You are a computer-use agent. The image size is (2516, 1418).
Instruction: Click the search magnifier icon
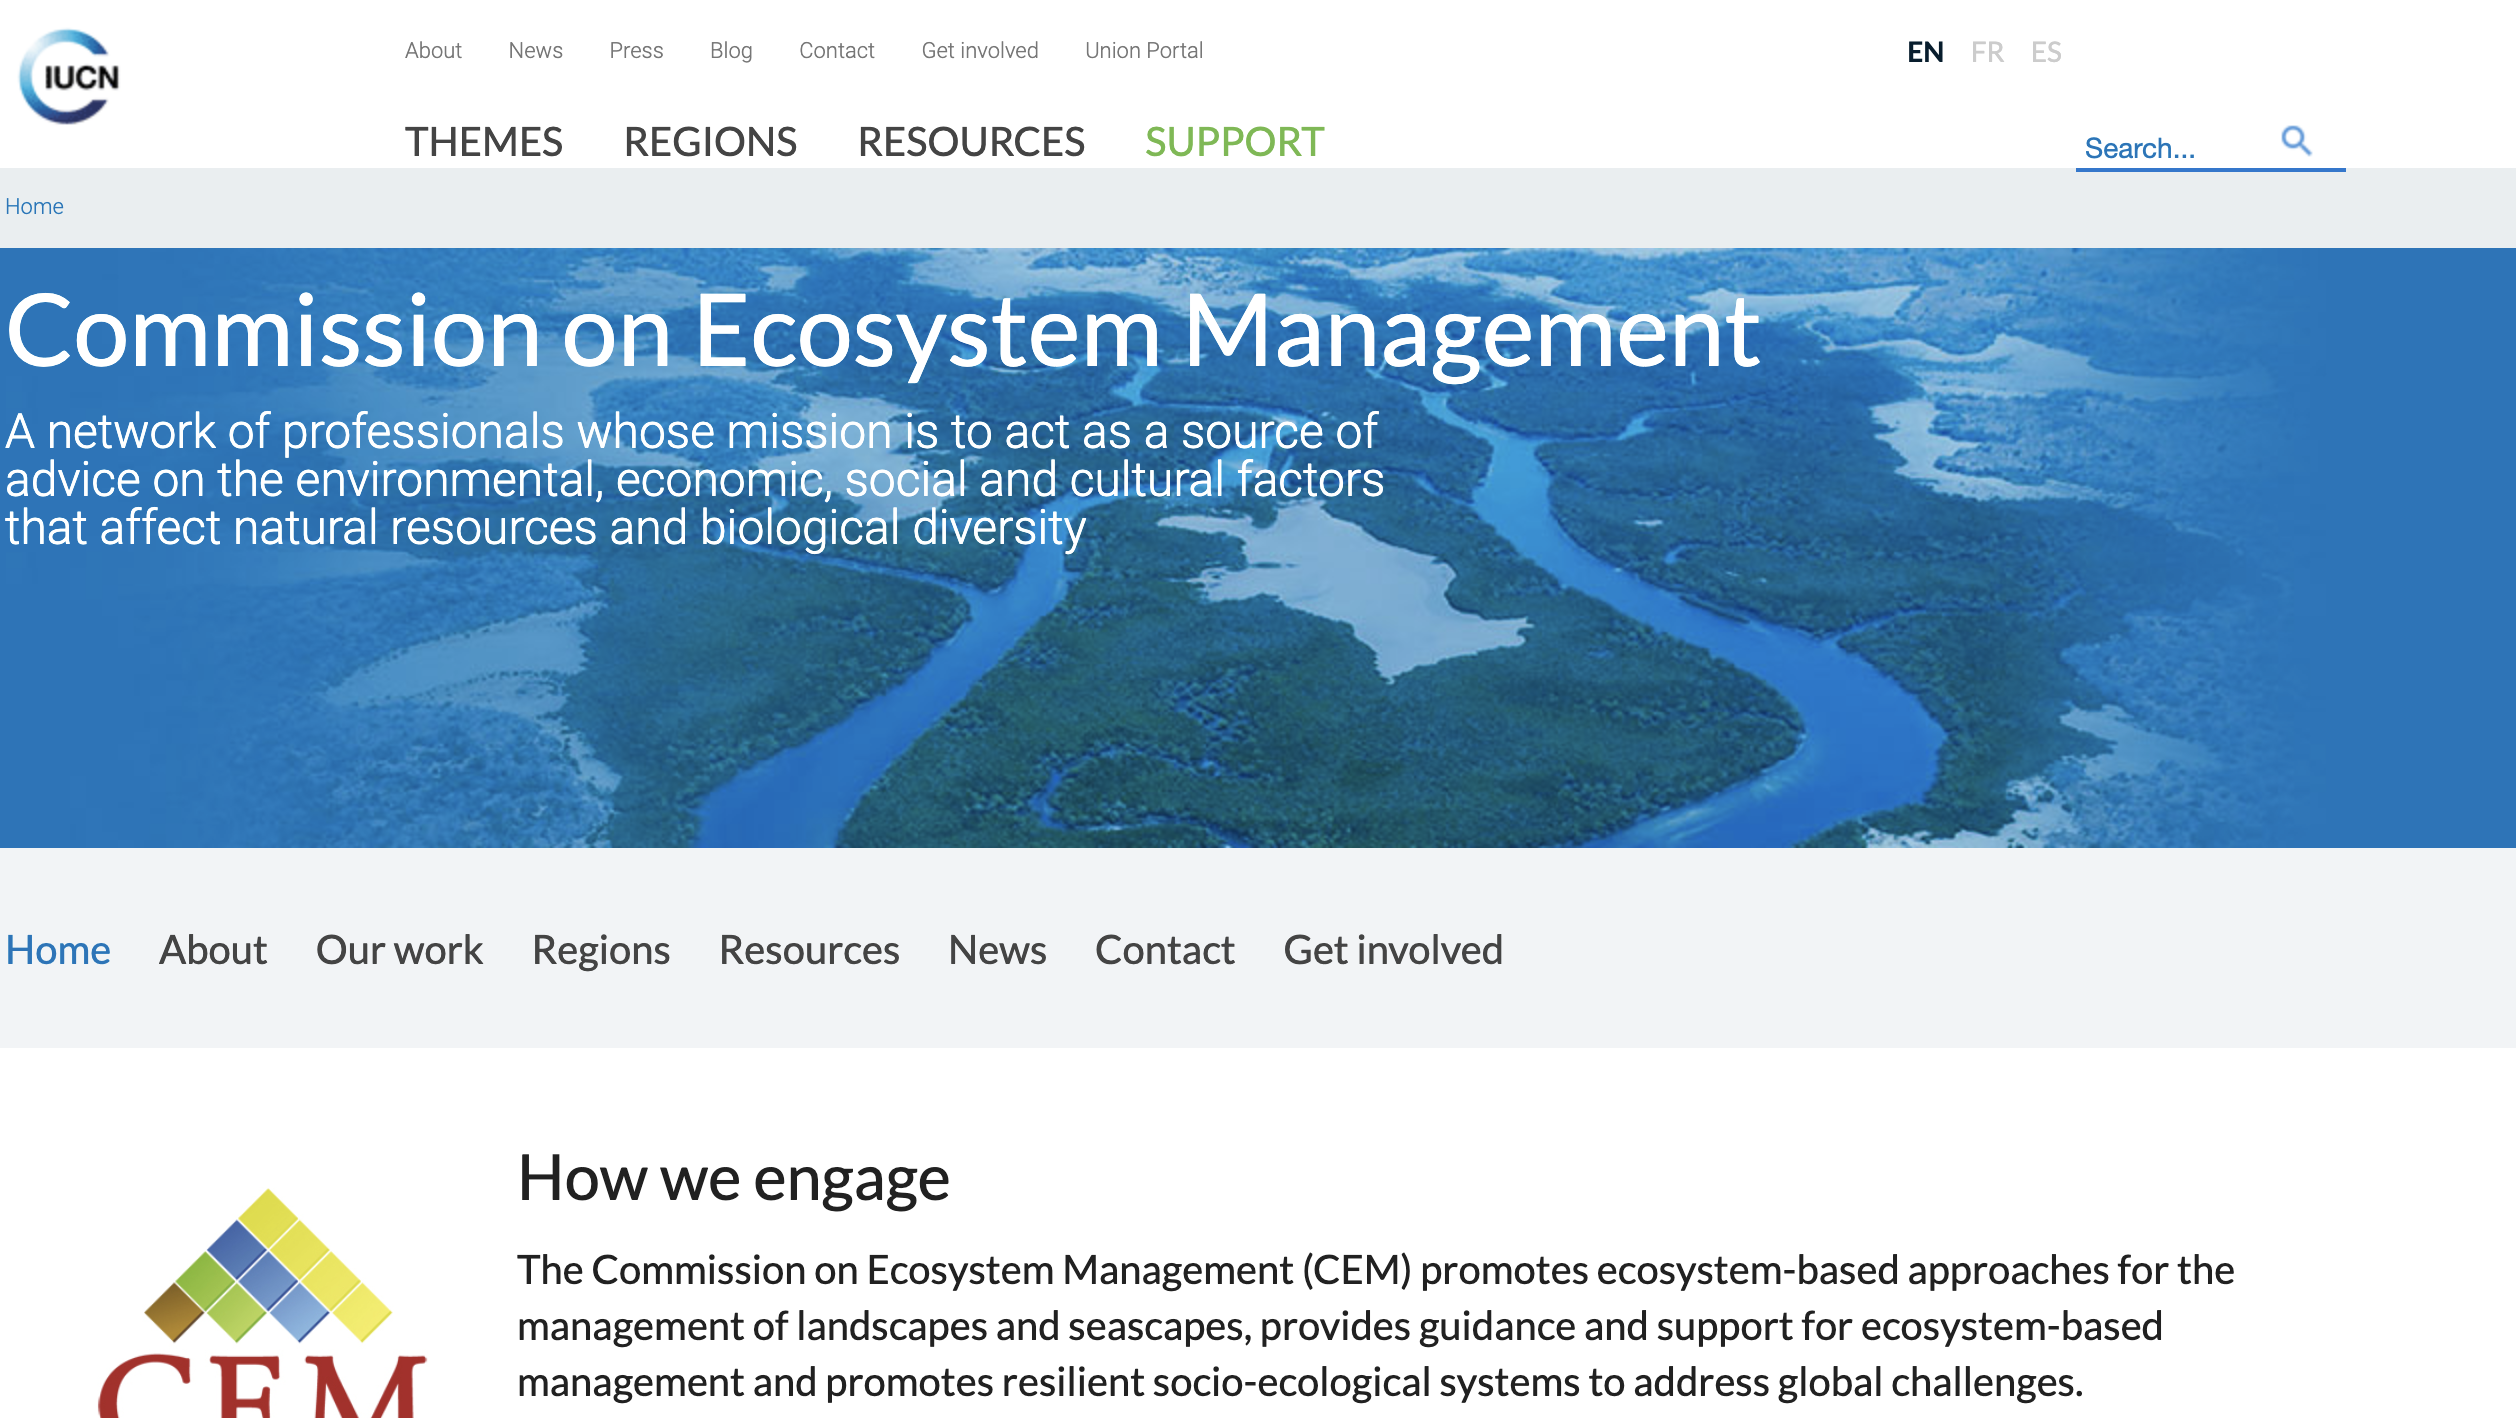tap(2296, 141)
